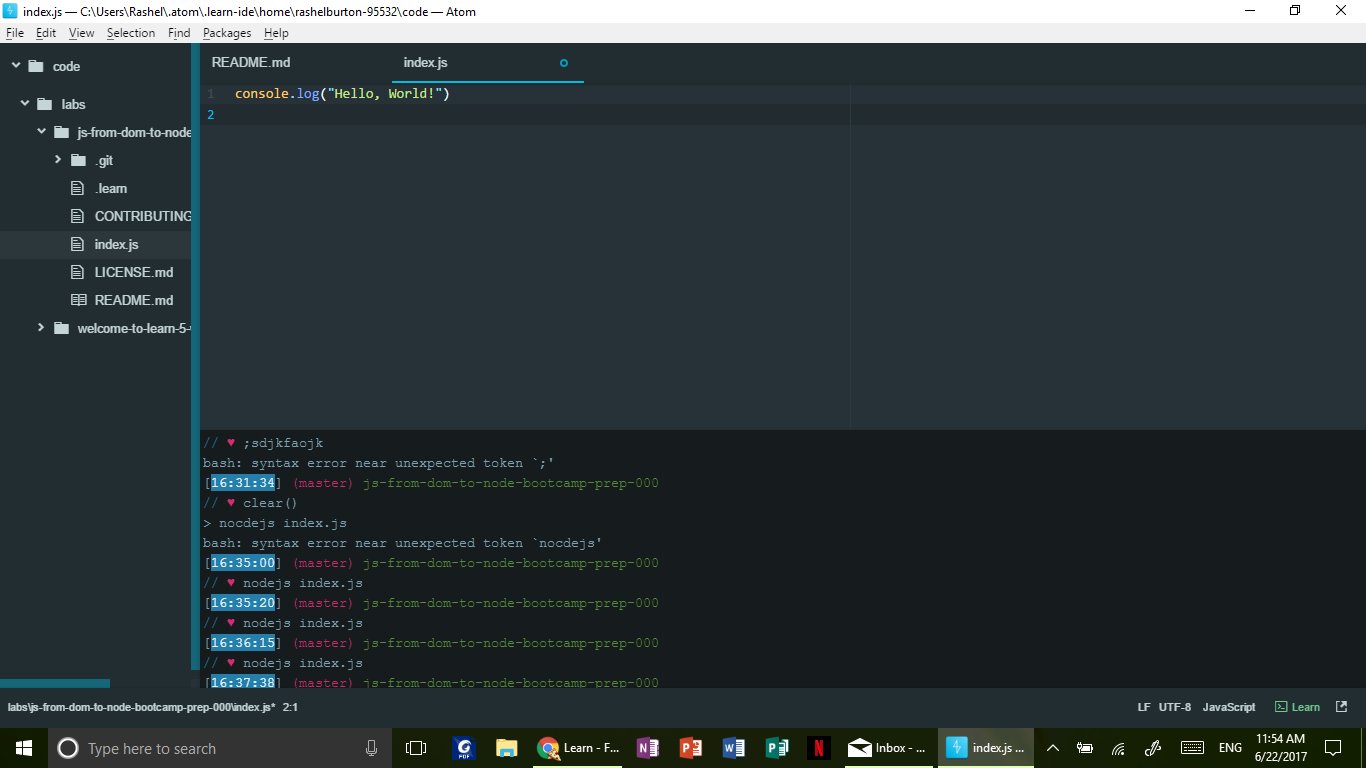Click the taskbar microphone icon
This screenshot has width=1366, height=768.
tap(371, 748)
